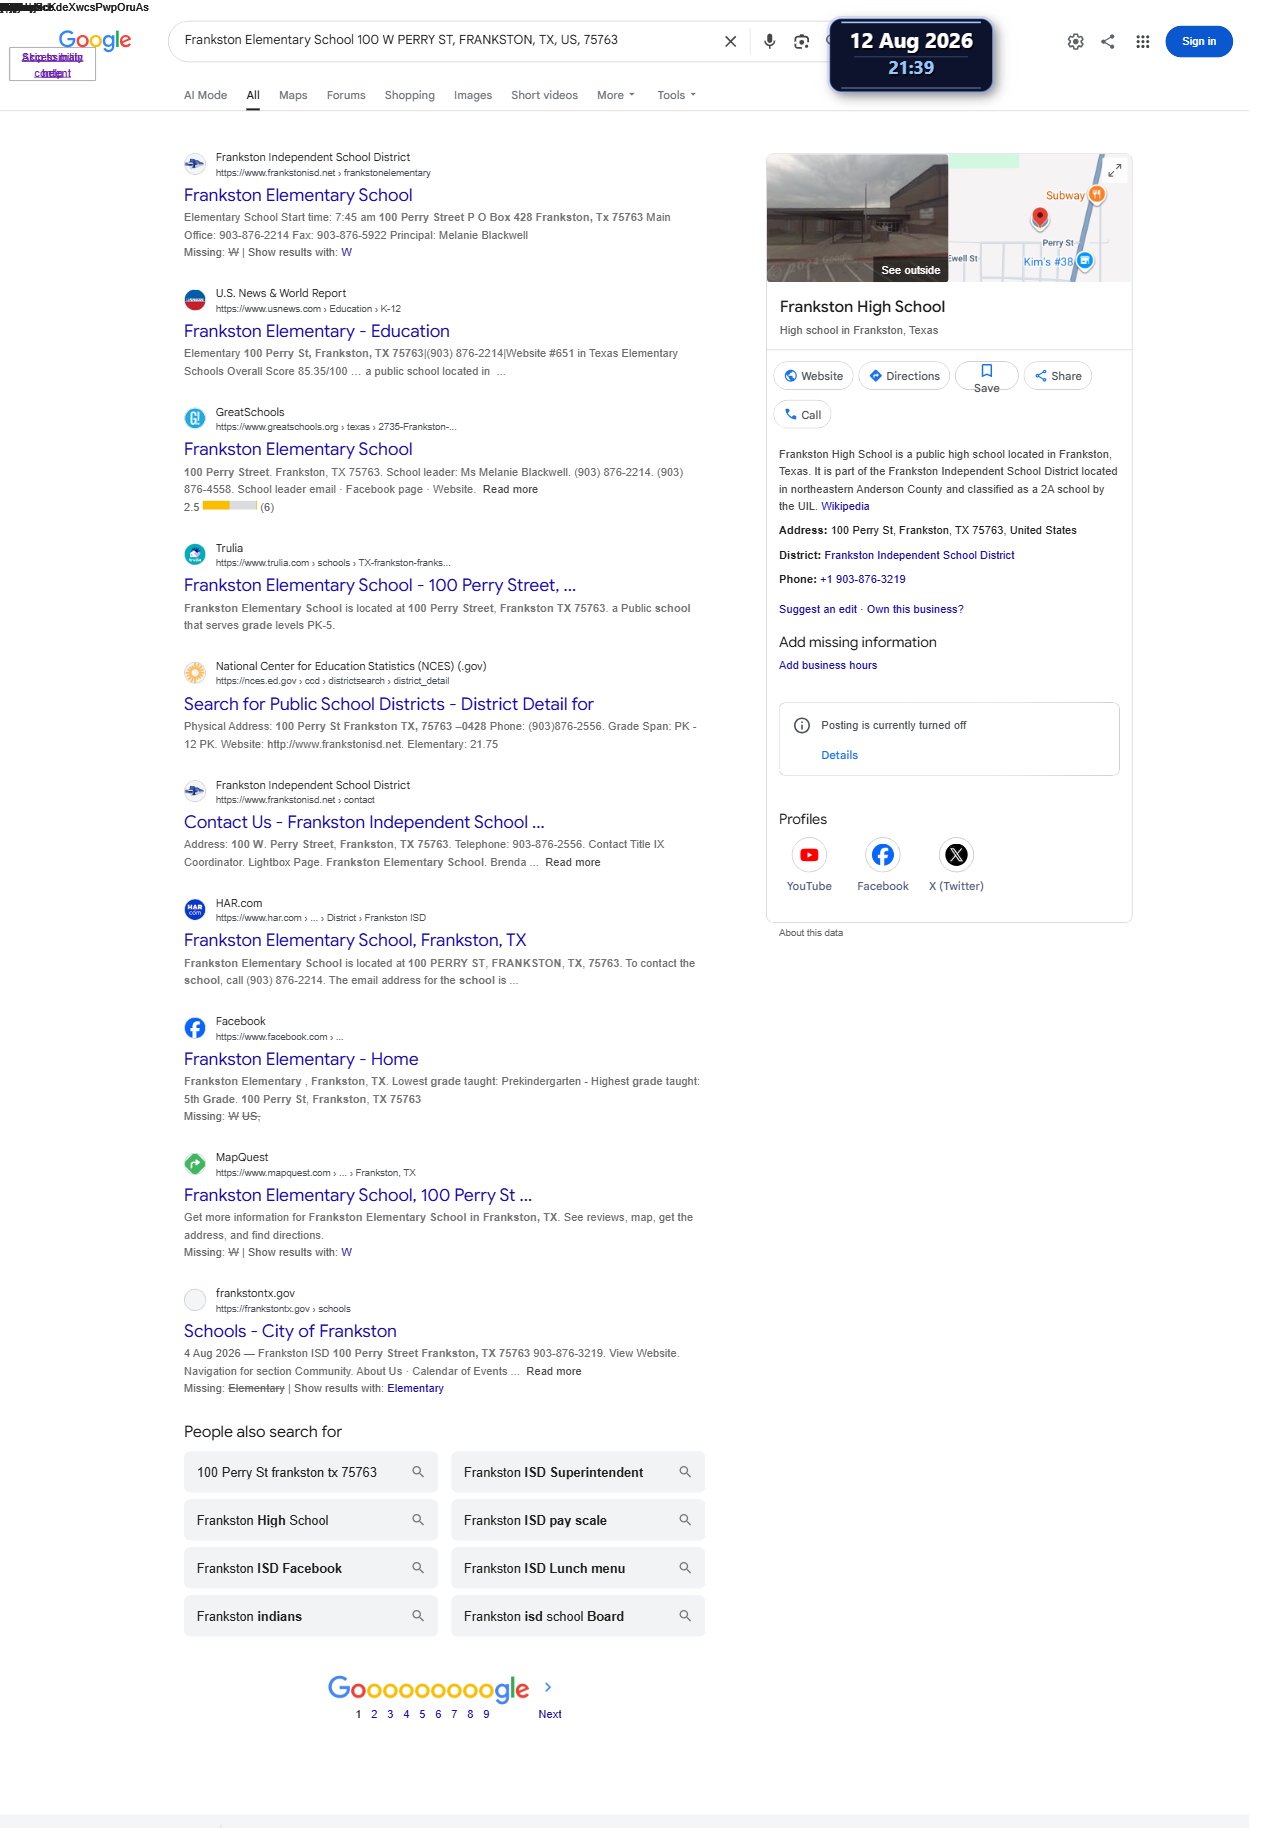1264x1828 pixels.
Task: Click the Kim's #38 map marker
Action: click(1085, 261)
